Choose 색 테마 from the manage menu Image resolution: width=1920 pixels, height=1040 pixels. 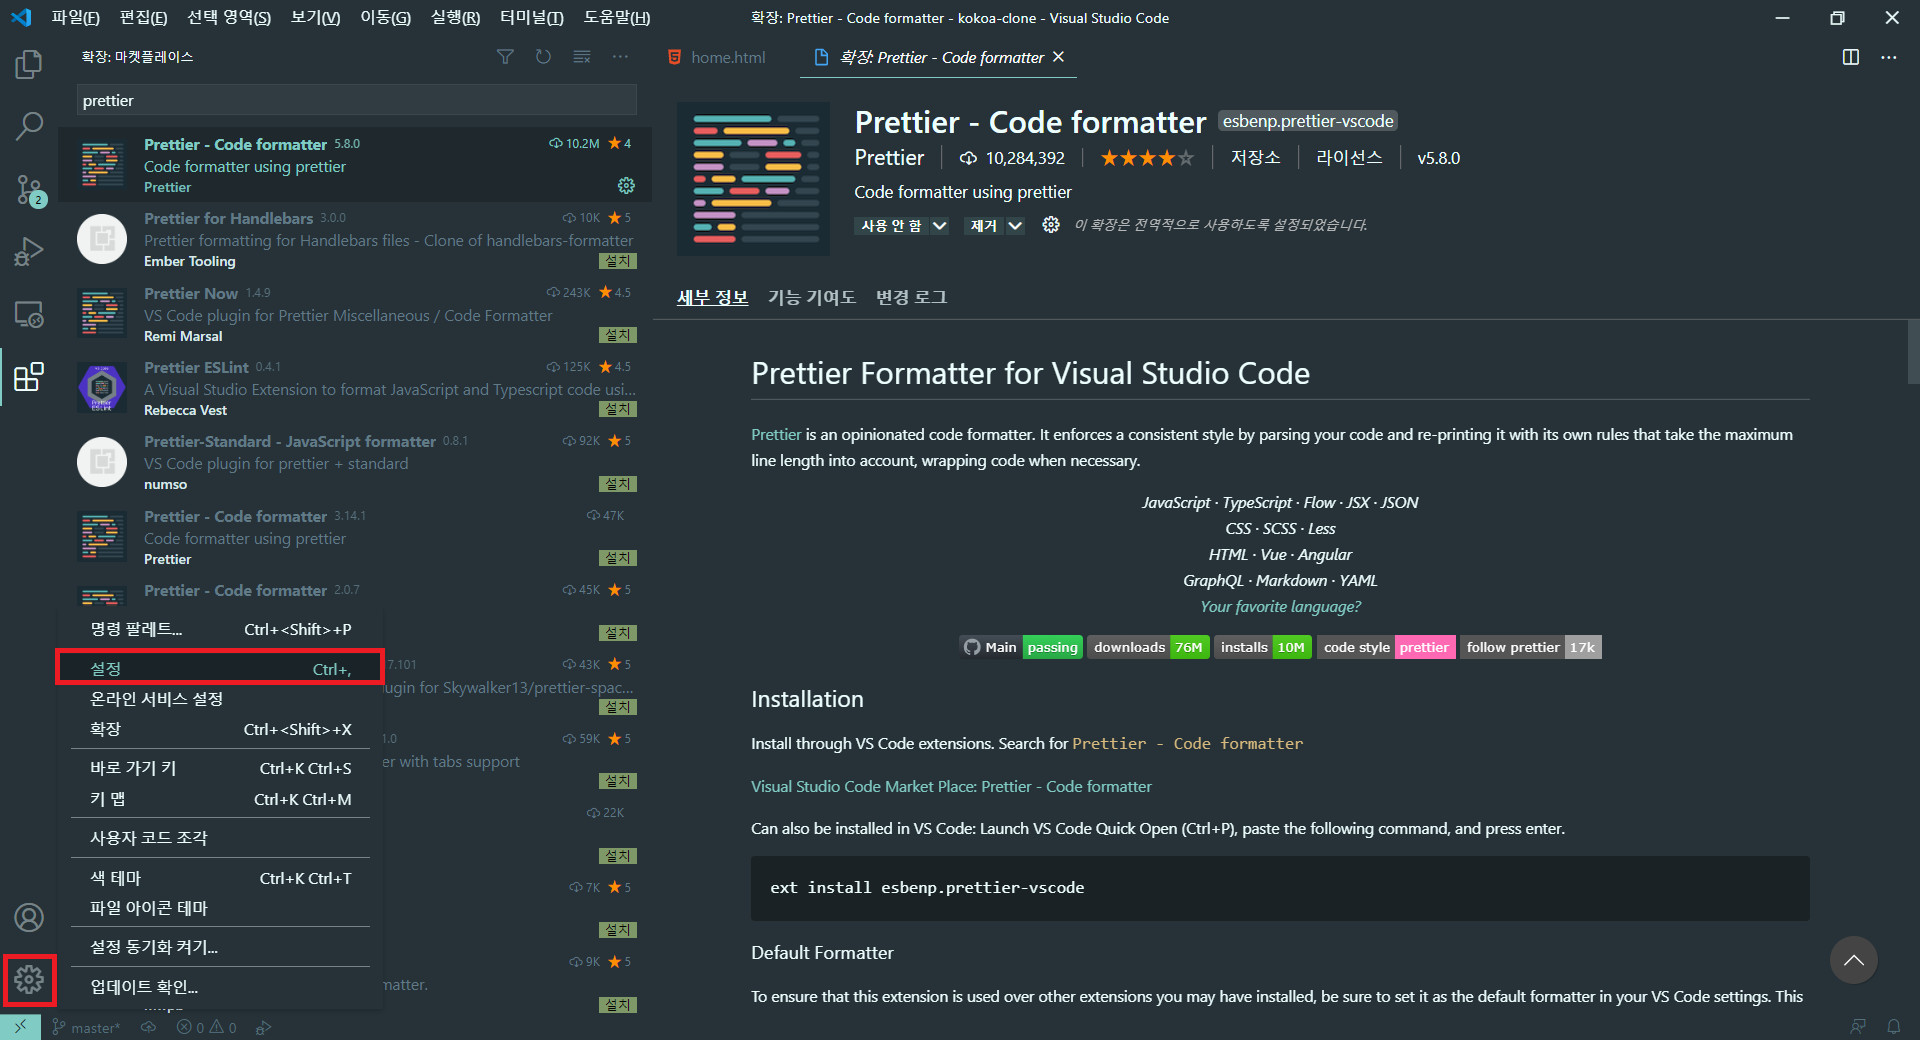pos(220,878)
